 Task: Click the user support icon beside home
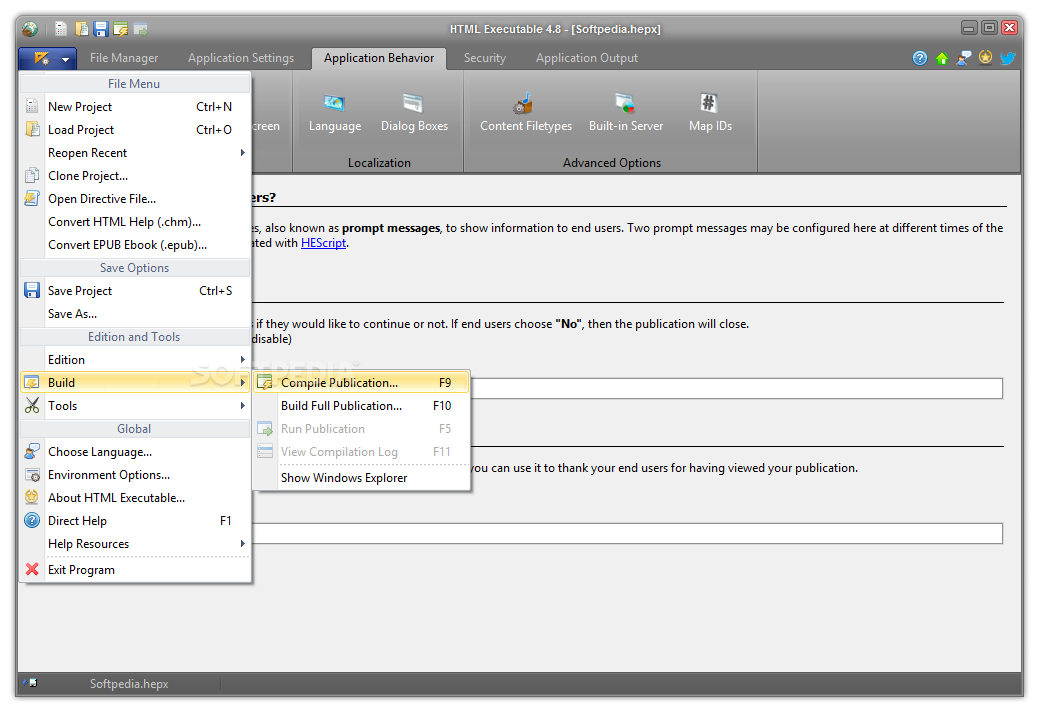coord(963,58)
